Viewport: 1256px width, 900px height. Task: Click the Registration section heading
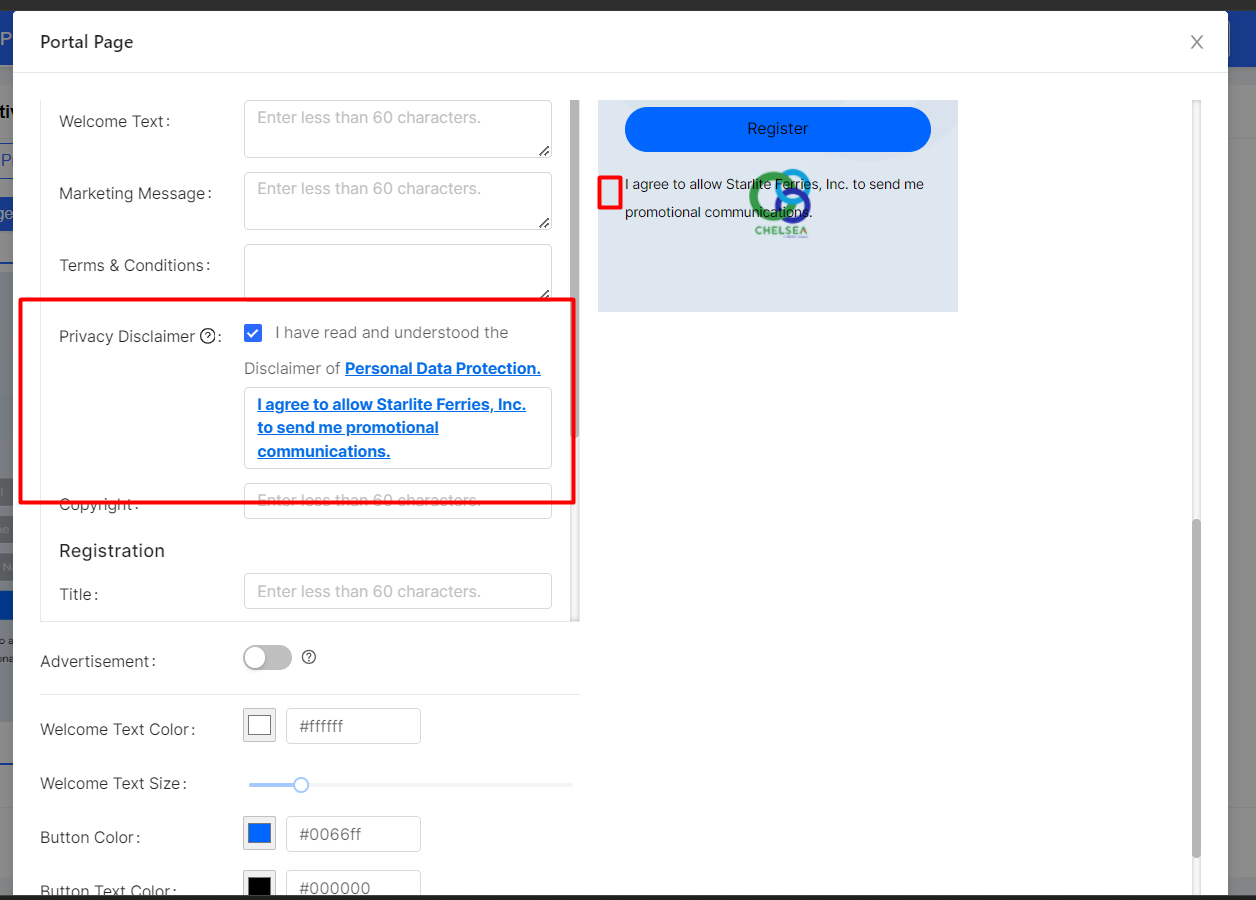pos(112,551)
